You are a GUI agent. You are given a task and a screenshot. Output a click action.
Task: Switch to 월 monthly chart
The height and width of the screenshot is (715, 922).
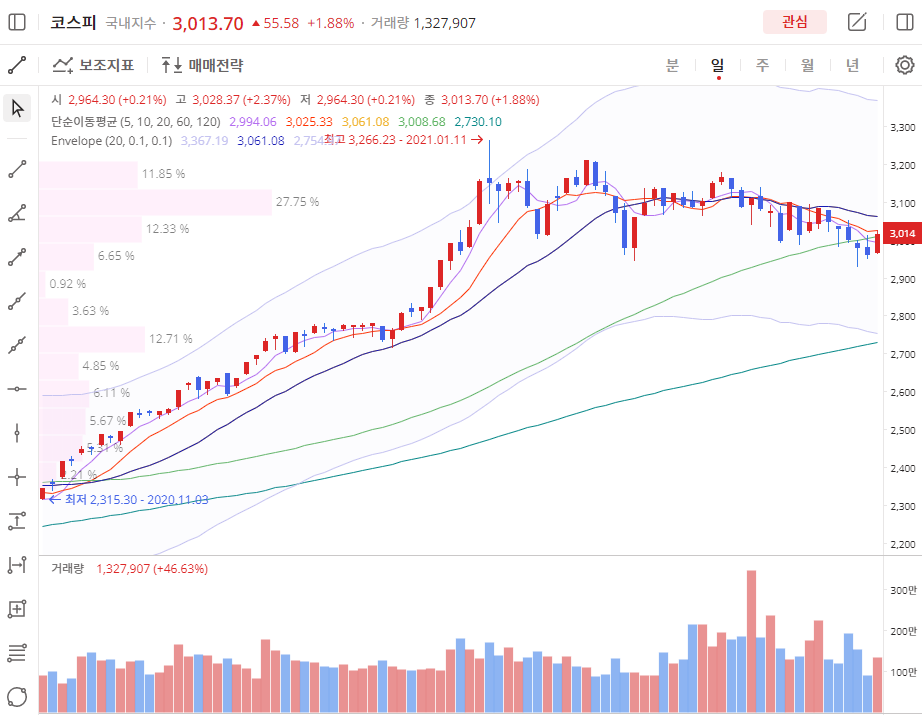[807, 65]
